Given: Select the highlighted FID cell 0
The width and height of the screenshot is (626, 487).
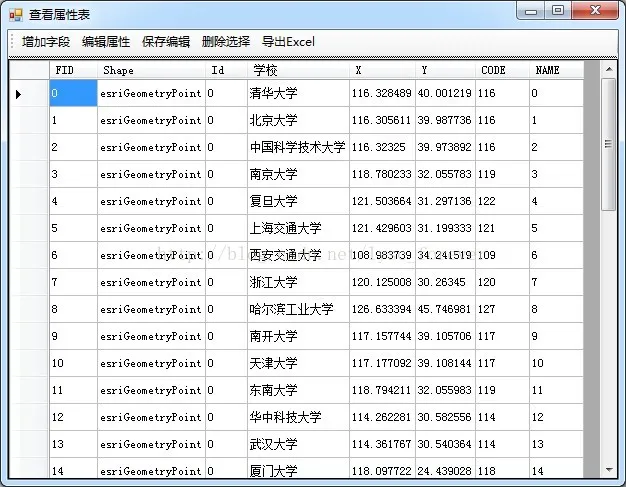Looking at the screenshot, I should click(73, 93).
